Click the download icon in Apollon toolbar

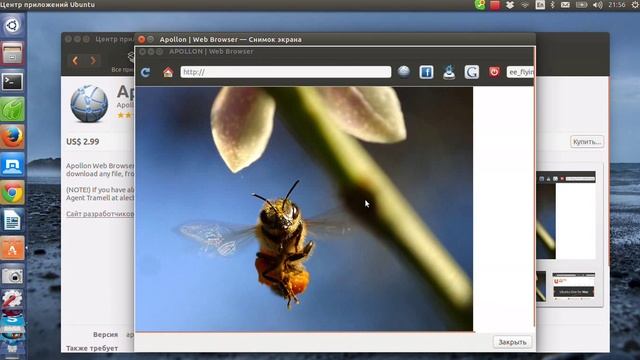449,72
